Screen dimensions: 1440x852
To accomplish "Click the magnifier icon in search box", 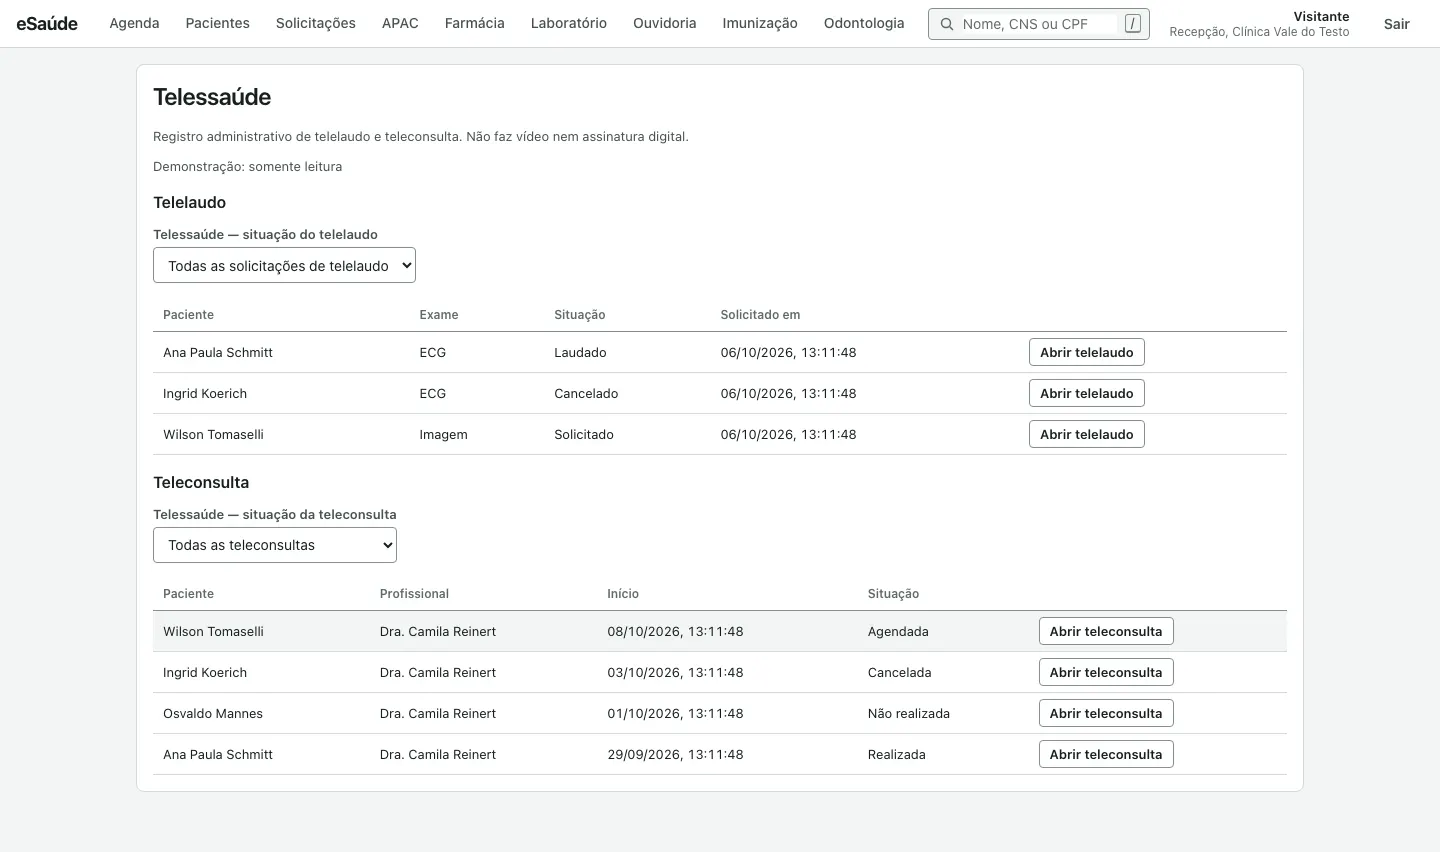I will pyautogui.click(x=946, y=24).
